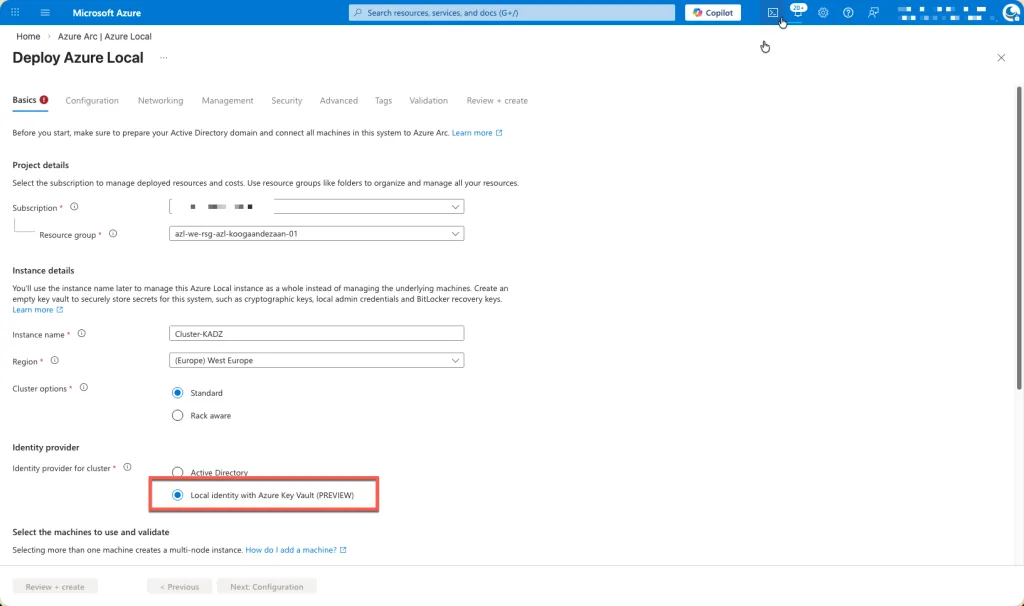Click the info icon next to Subscription
The image size is (1024, 606).
74,207
